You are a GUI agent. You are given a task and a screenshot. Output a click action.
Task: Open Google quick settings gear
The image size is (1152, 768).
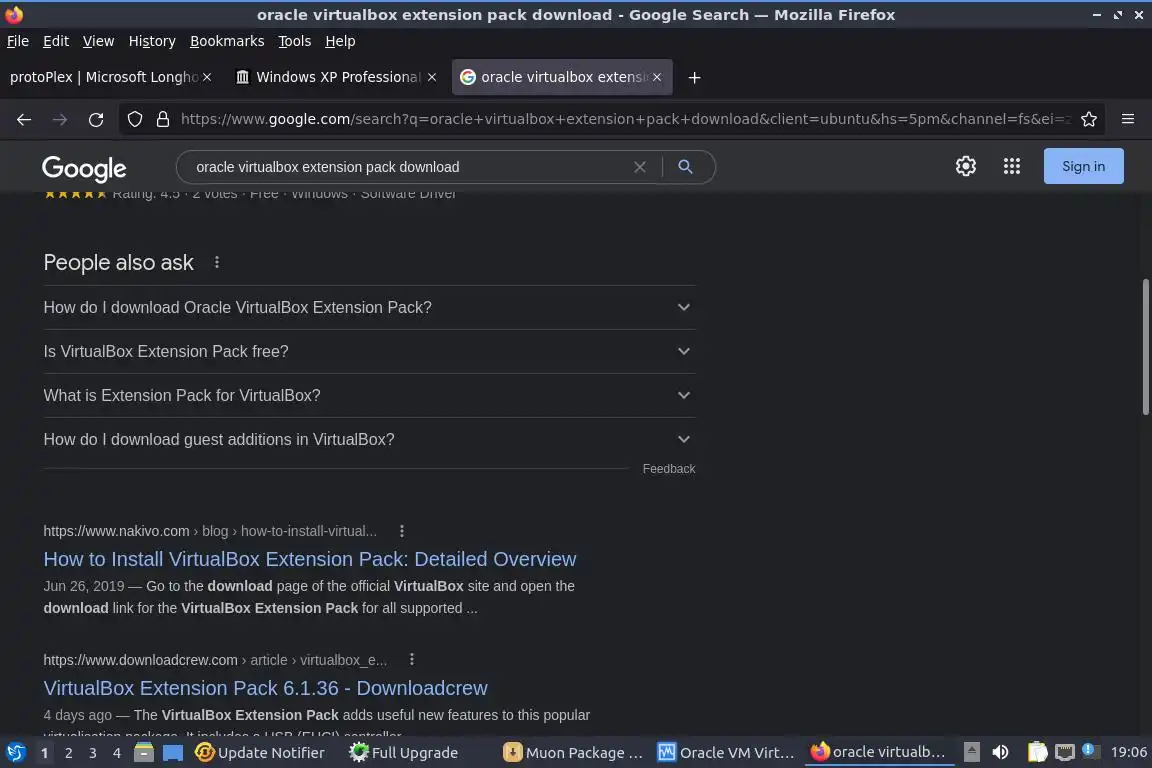(x=965, y=166)
